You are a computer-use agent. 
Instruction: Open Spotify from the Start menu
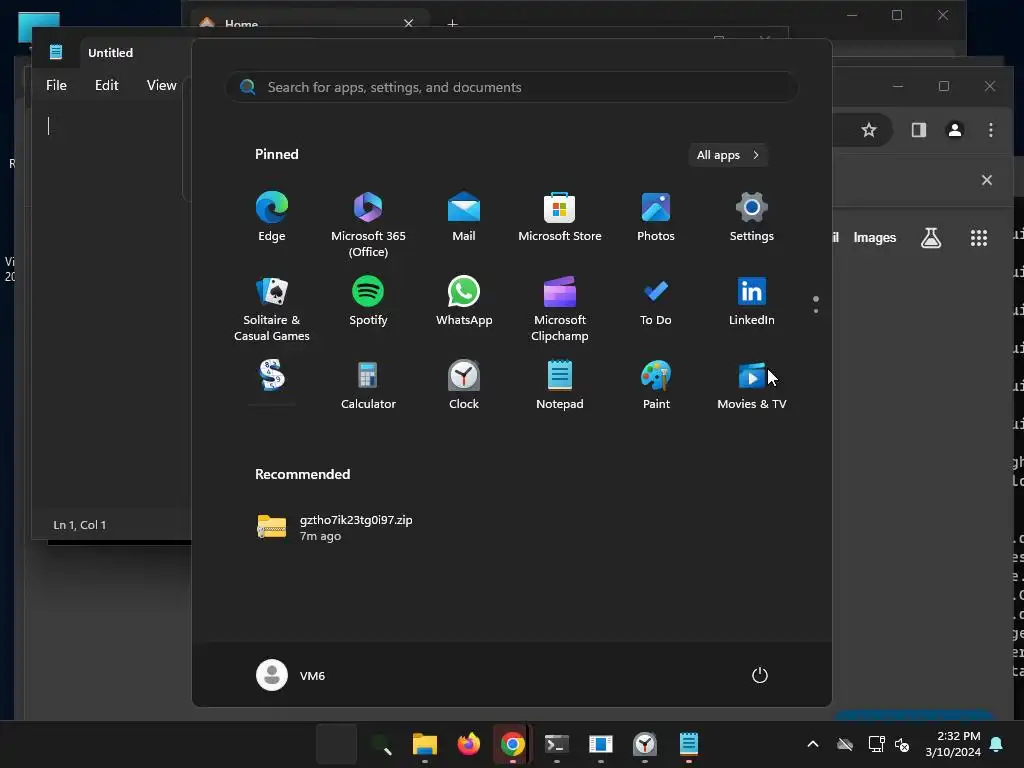368,301
